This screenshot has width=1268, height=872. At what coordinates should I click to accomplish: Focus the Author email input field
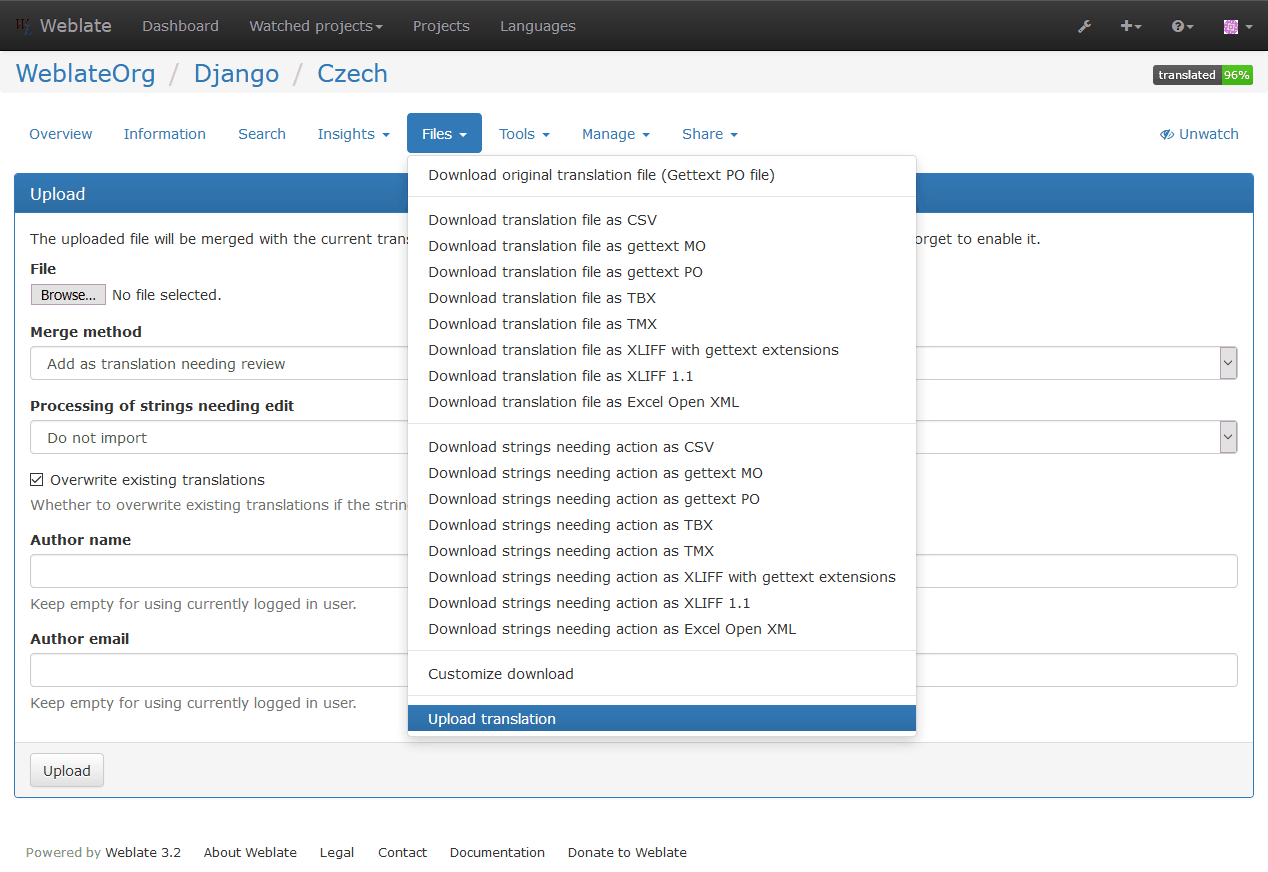tap(634, 670)
